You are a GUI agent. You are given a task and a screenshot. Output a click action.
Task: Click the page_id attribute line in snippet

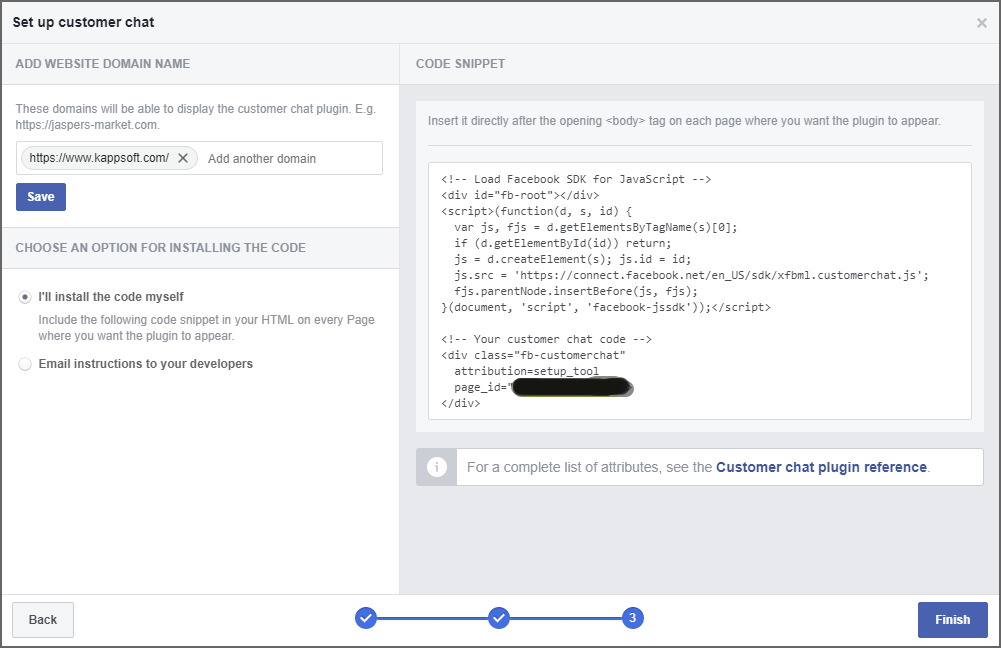coord(543,387)
